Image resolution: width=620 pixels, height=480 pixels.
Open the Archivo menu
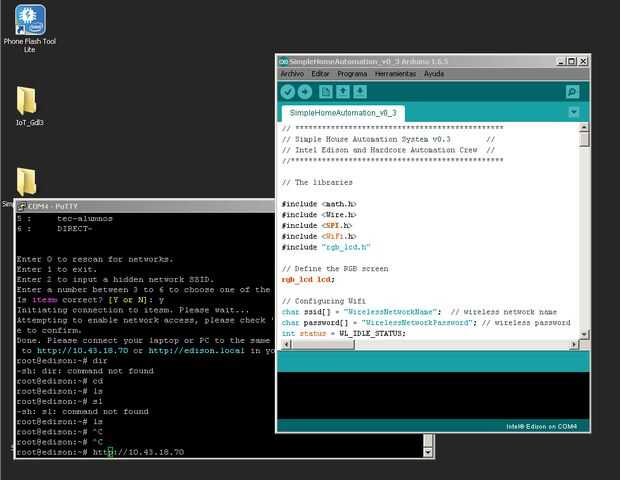point(292,74)
